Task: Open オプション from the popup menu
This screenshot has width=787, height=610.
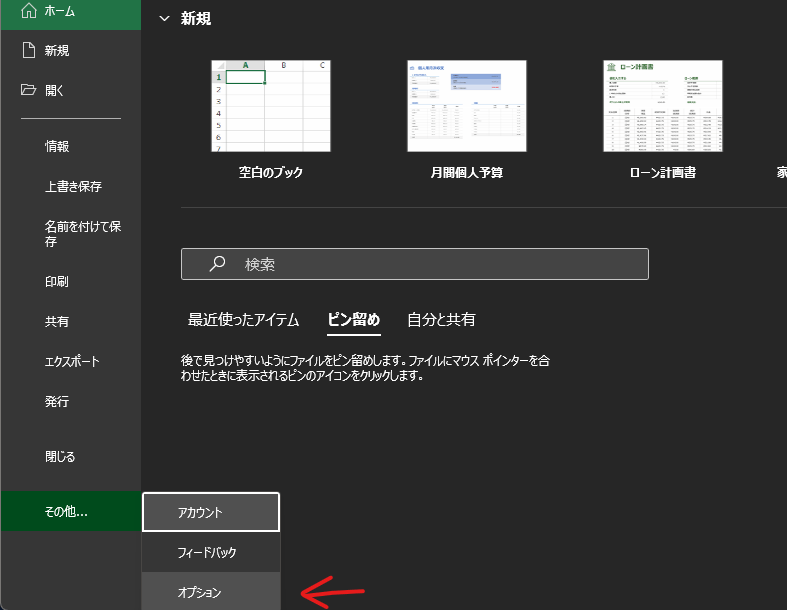Action: click(x=211, y=591)
